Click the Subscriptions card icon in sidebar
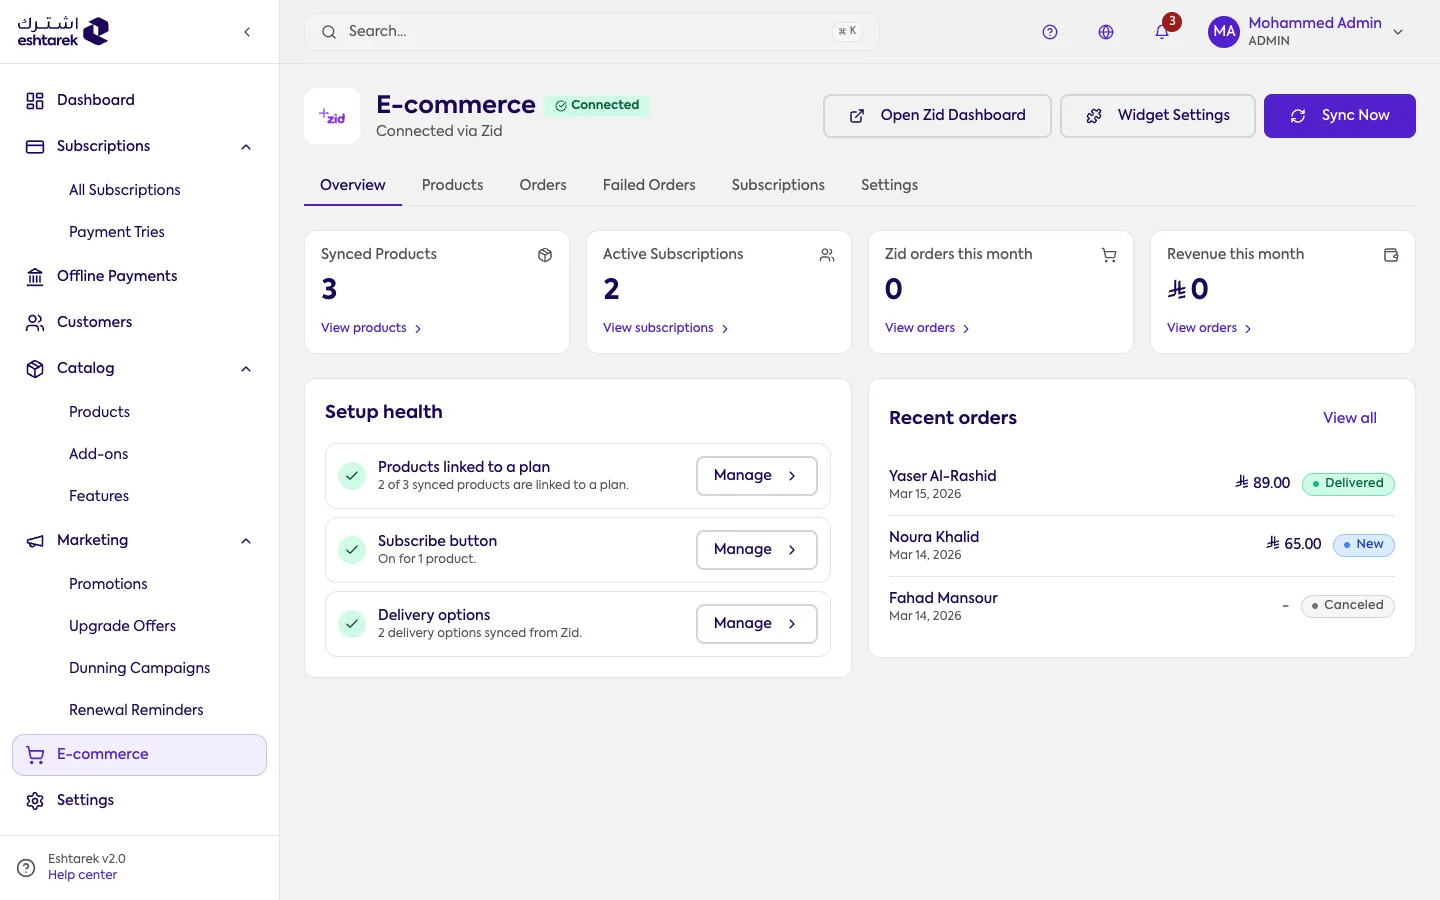This screenshot has height=900, width=1440. 35,146
